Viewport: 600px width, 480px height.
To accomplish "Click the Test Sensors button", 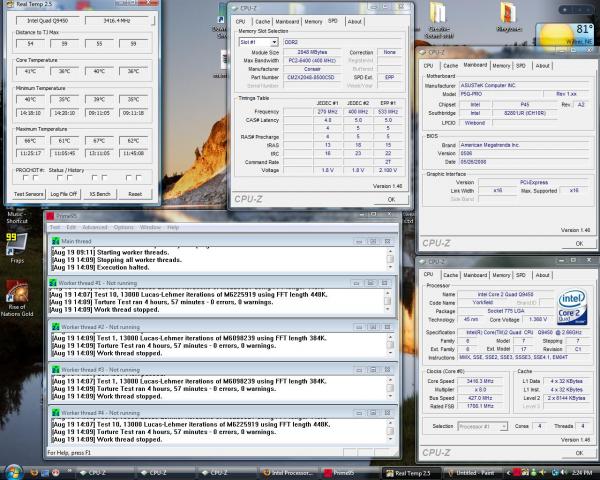I will coord(29,194).
